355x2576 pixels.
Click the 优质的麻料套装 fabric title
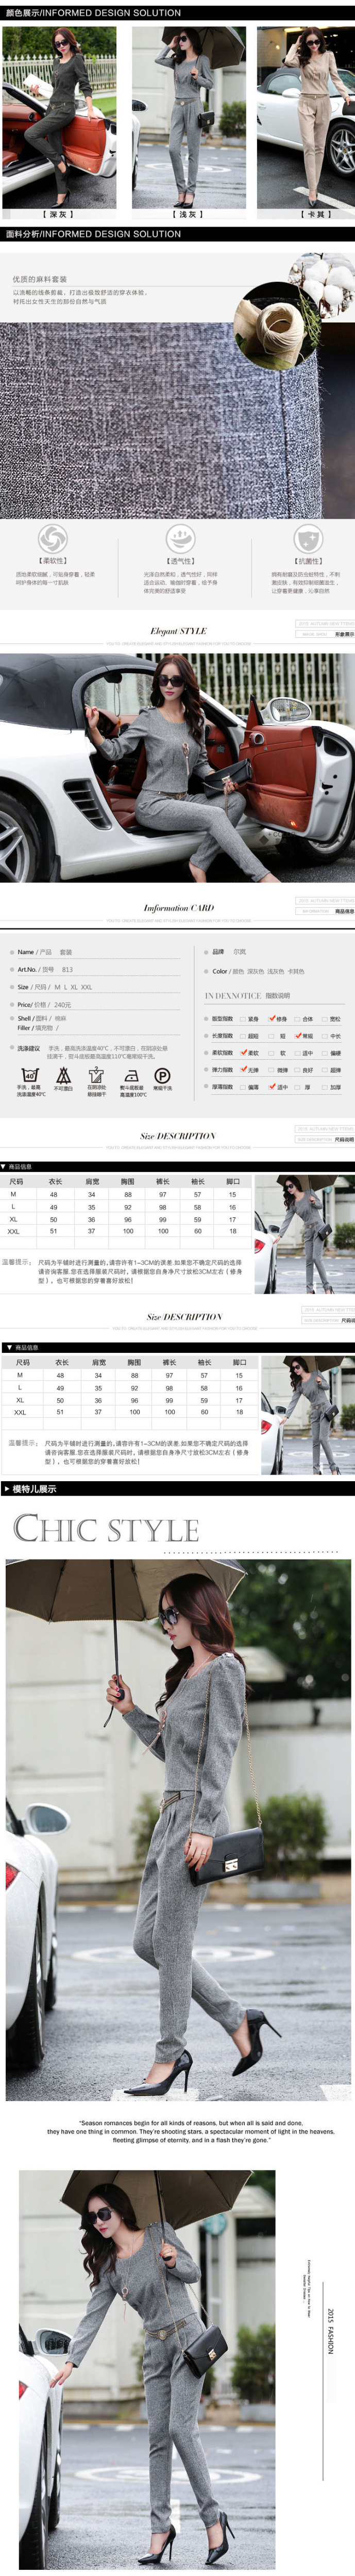click(x=40, y=279)
